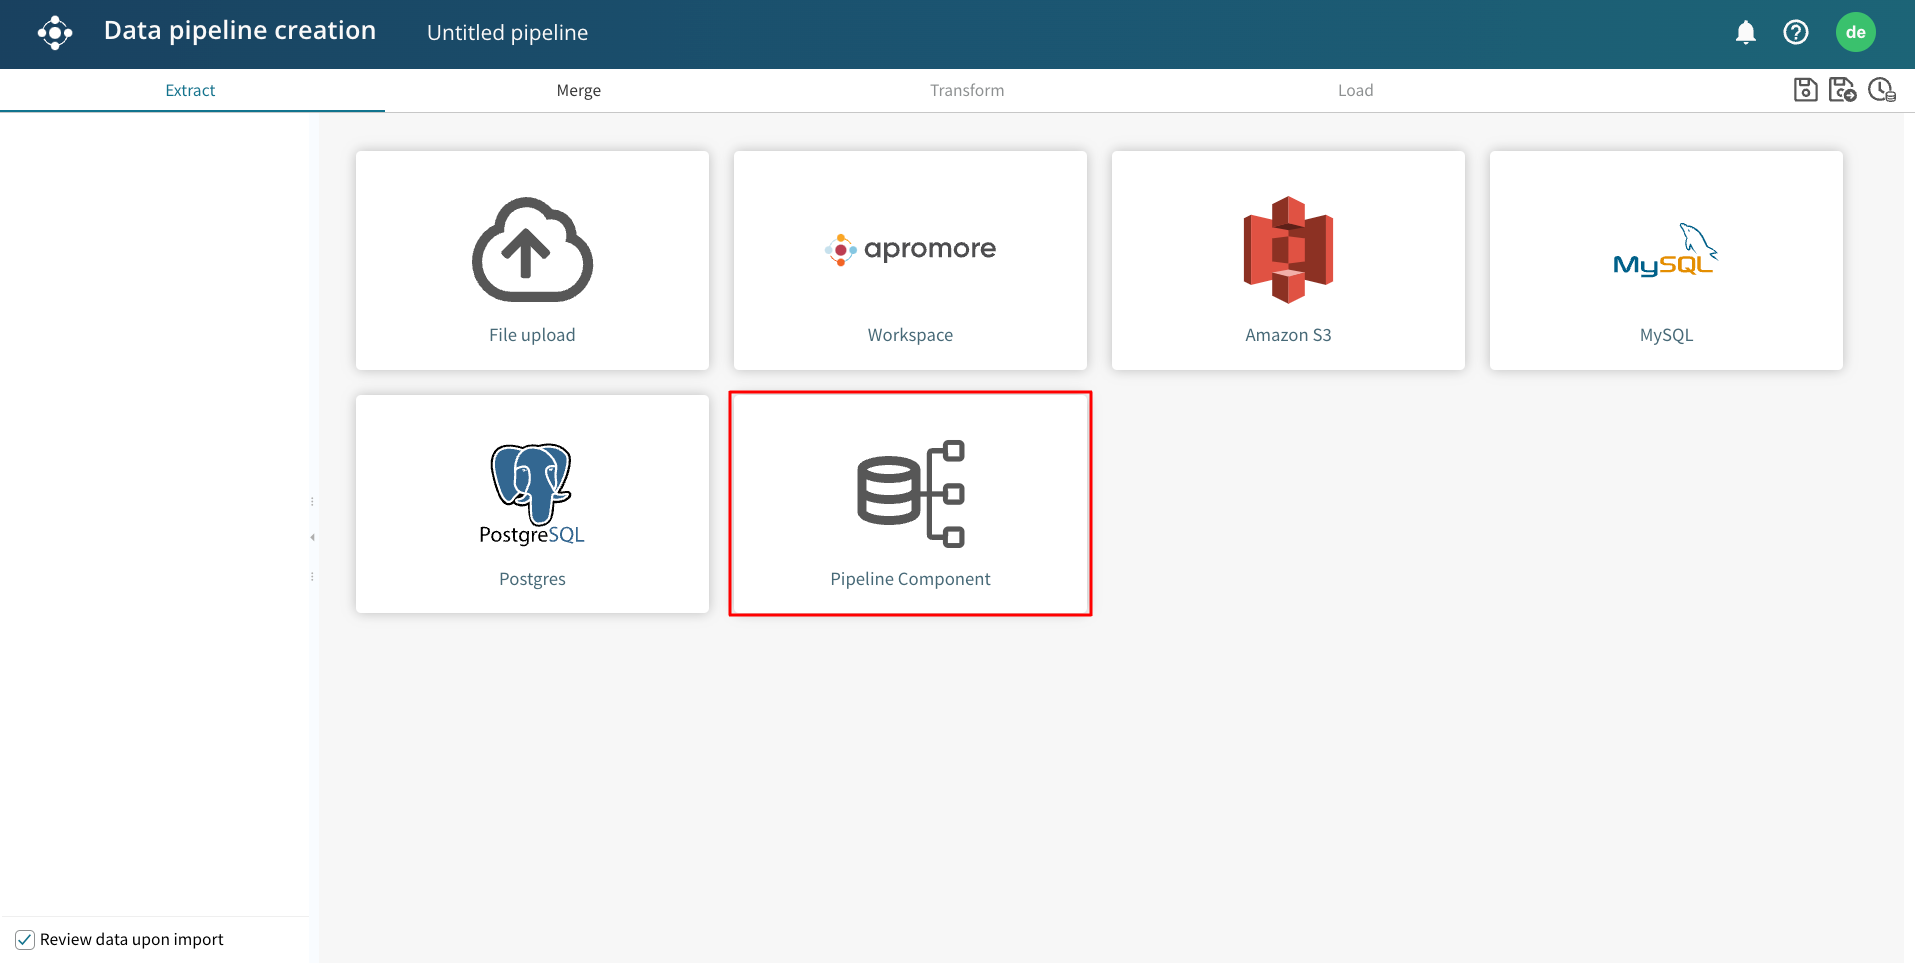
Task: Open the notifications bell
Action: tap(1746, 33)
